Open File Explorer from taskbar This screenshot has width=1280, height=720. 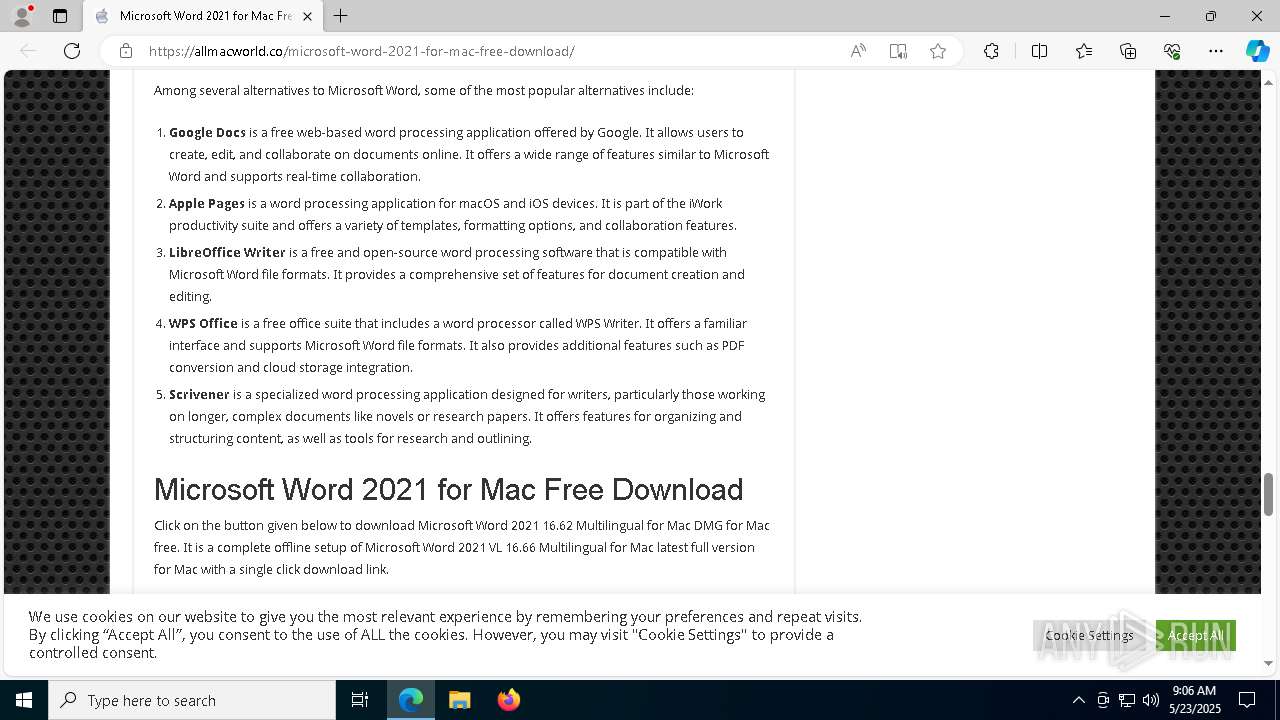click(x=459, y=700)
